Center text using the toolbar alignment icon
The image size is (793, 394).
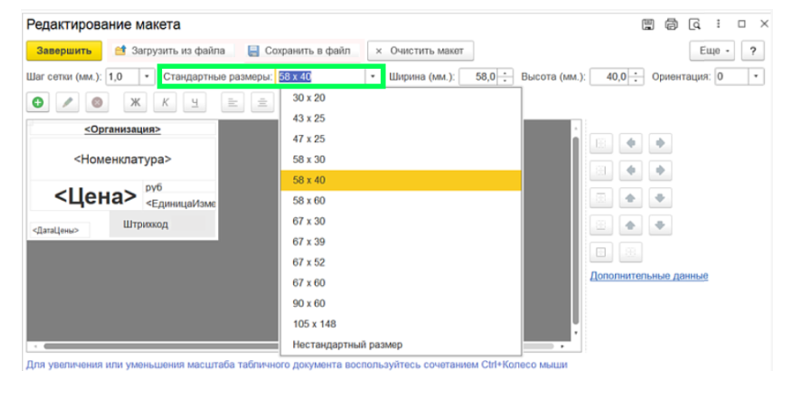[x=262, y=103]
